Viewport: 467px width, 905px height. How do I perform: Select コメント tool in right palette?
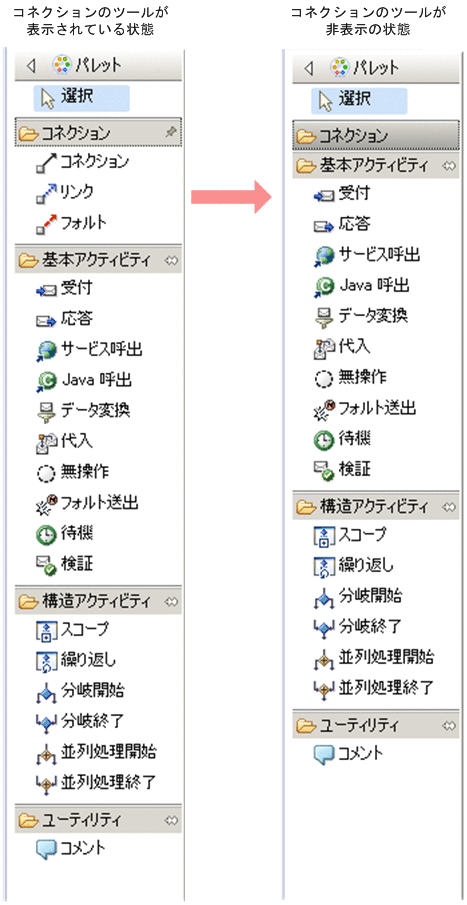[348, 753]
